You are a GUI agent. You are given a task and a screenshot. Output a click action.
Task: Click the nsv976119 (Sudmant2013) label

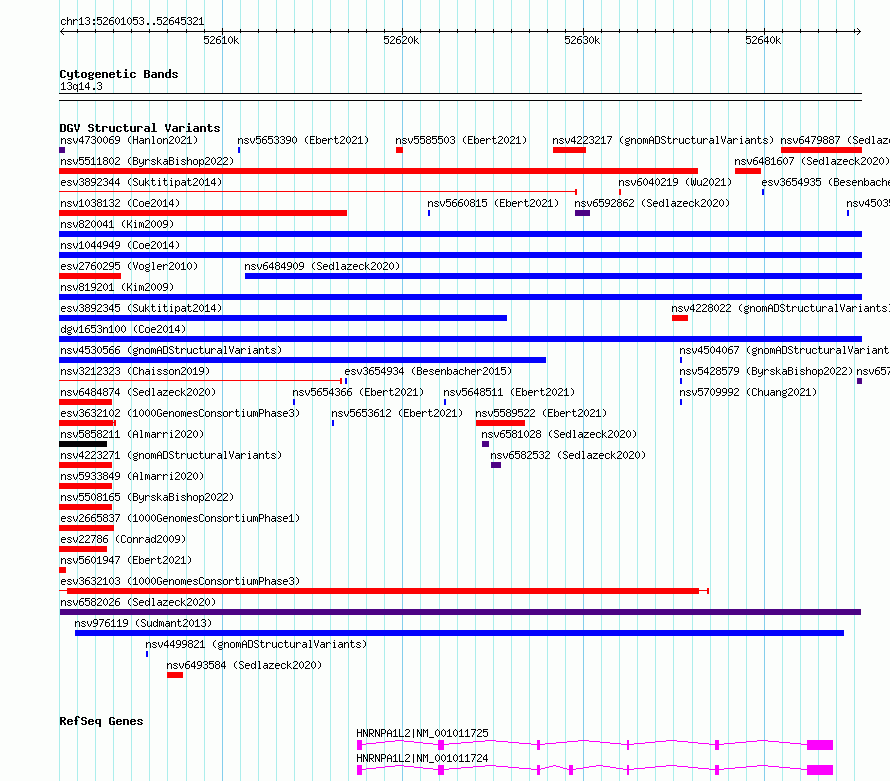[143, 623]
